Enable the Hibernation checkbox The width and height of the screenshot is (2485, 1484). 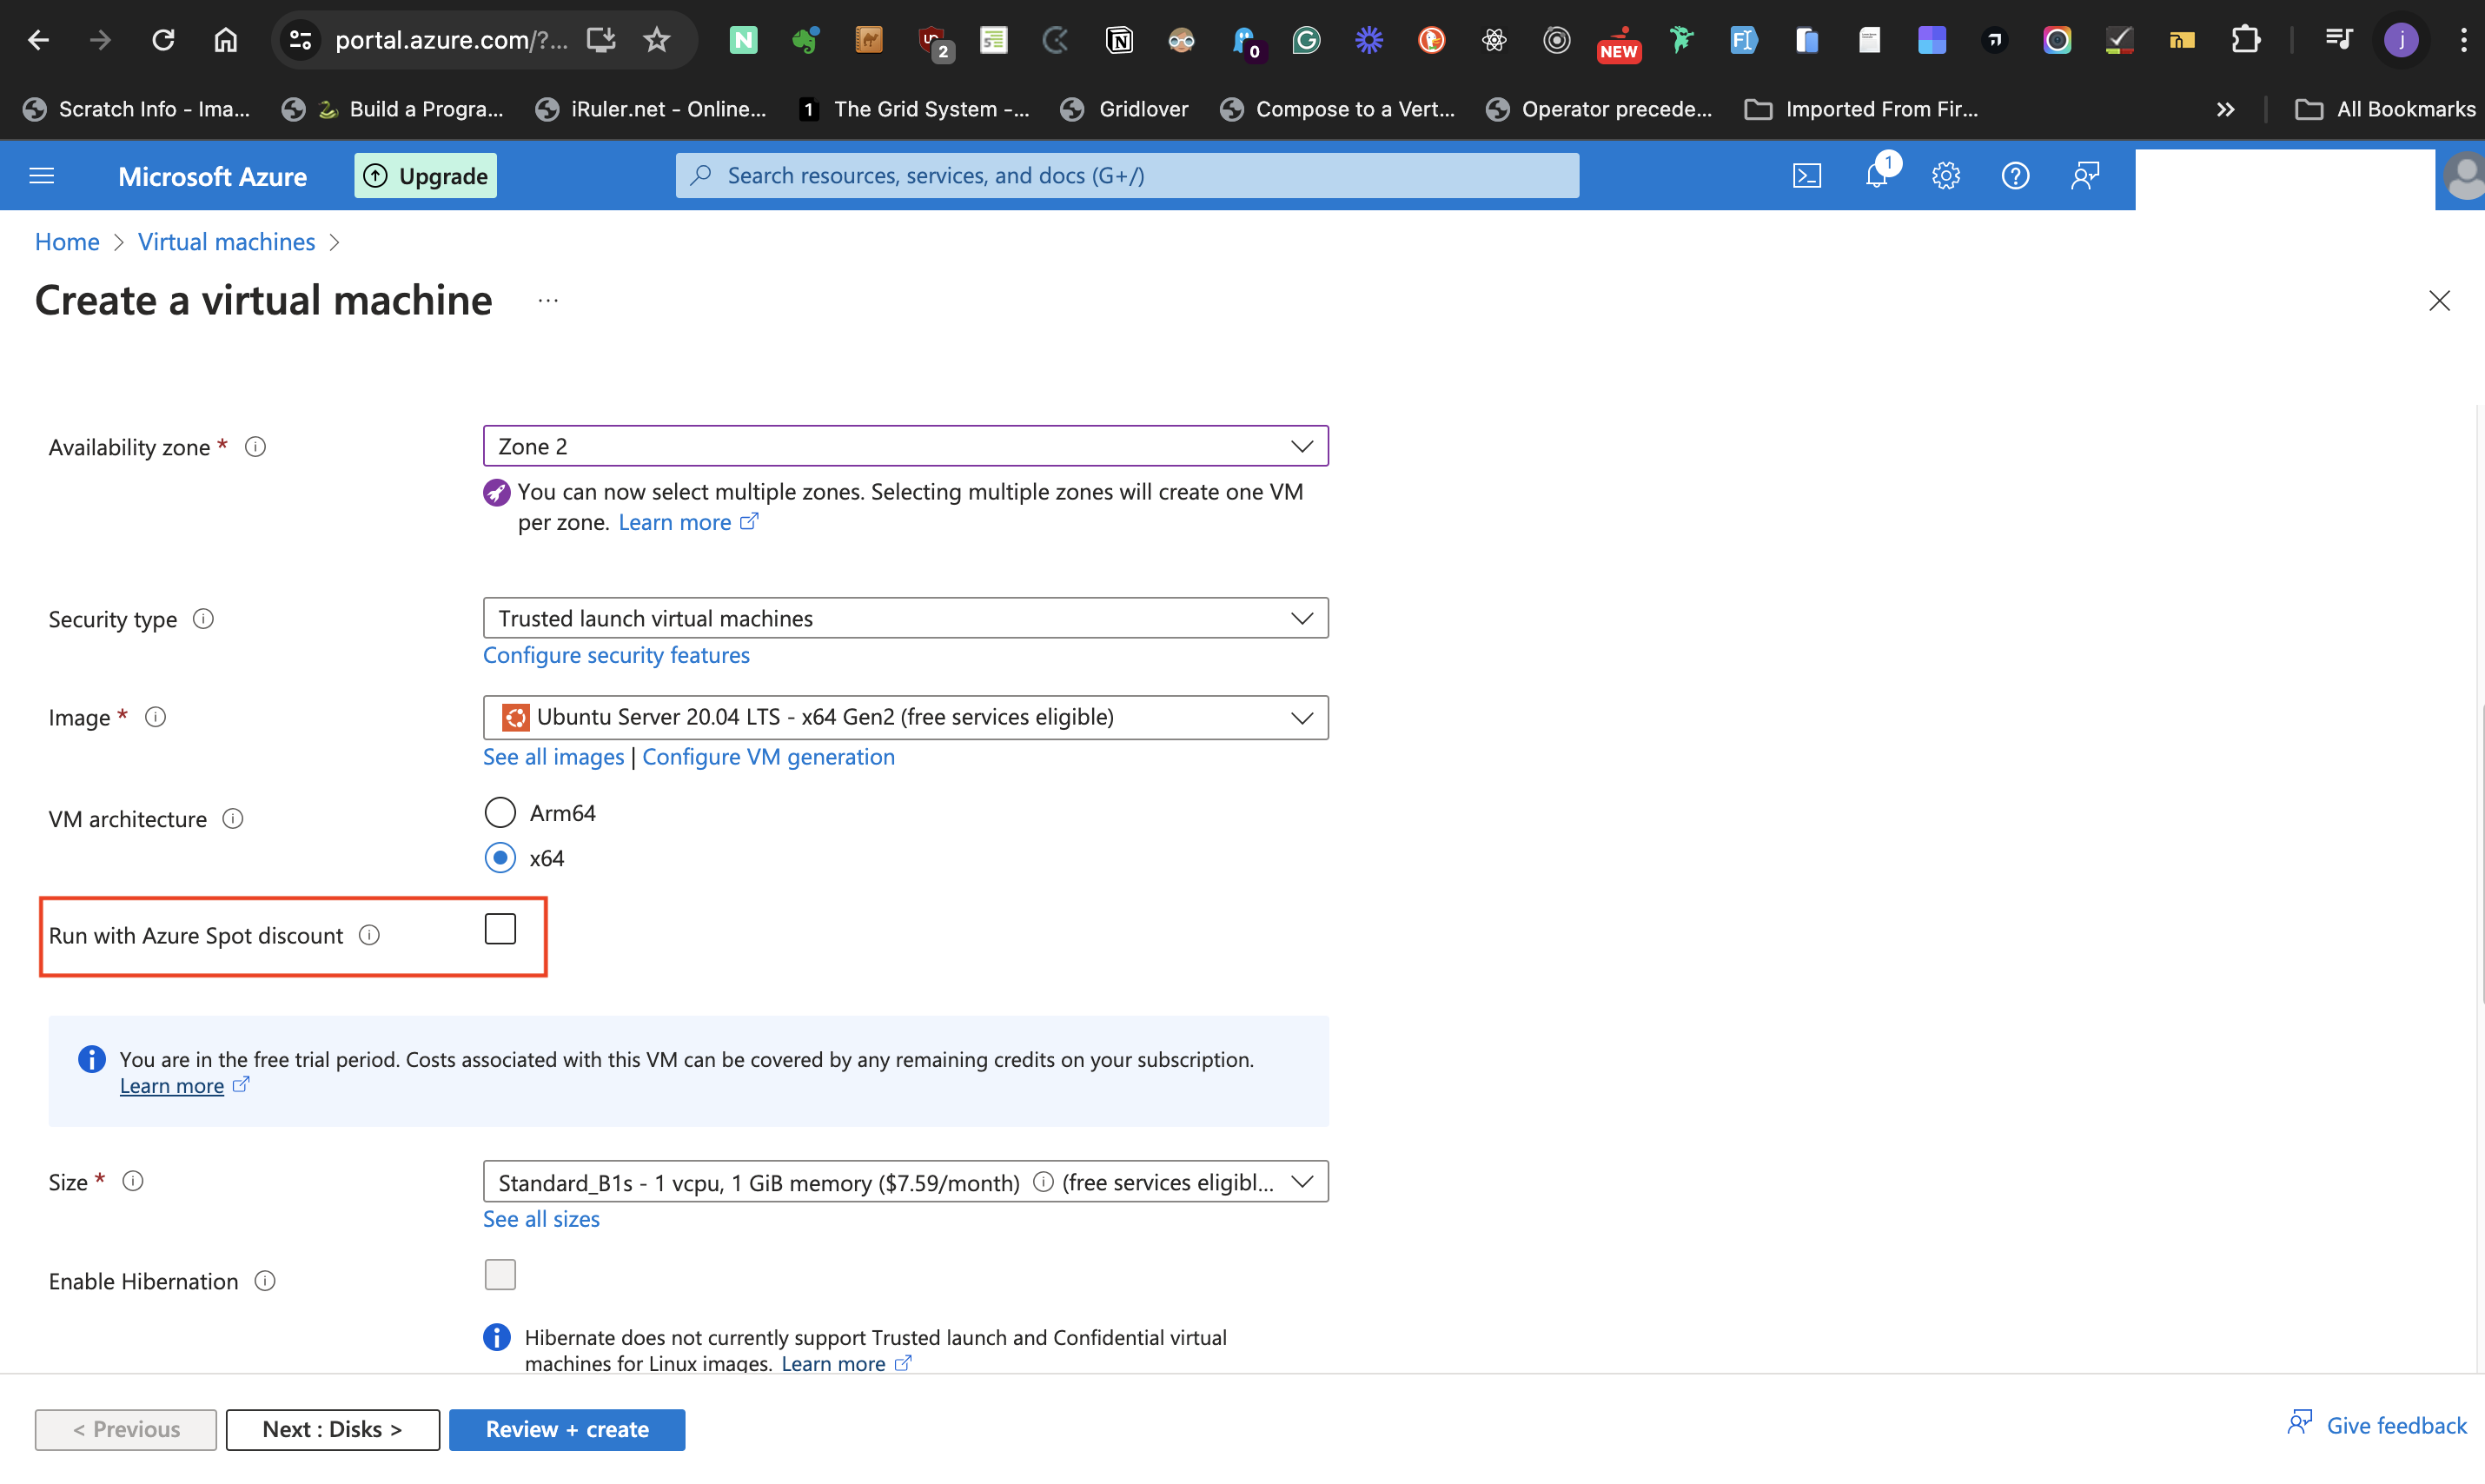pyautogui.click(x=500, y=1274)
